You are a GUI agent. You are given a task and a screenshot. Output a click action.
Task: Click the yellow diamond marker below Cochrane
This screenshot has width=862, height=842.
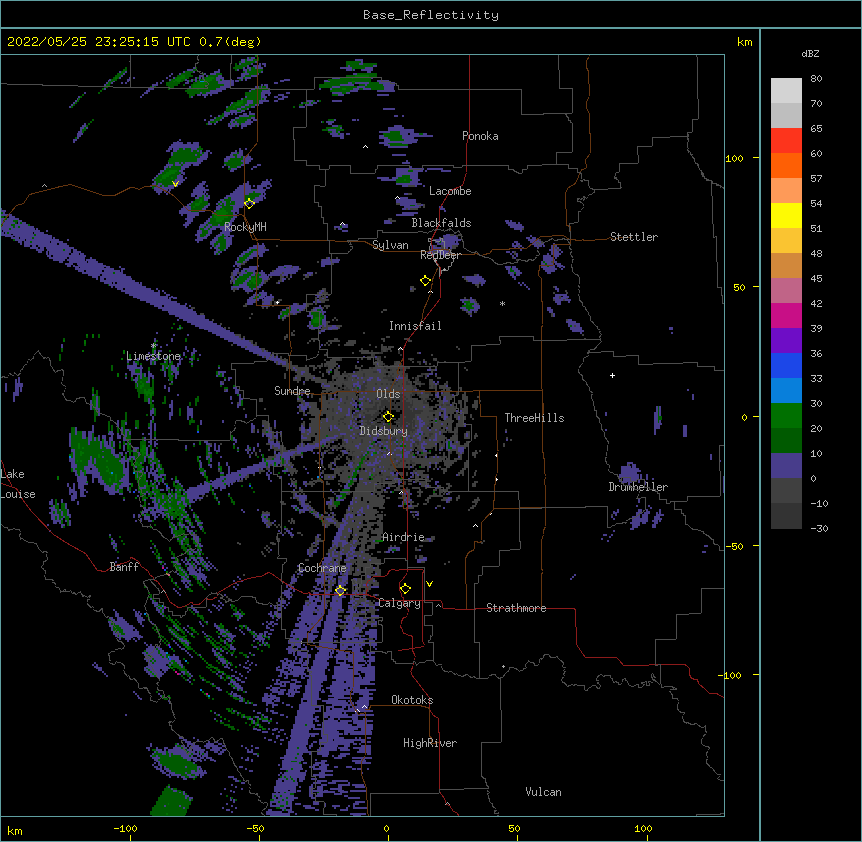click(x=340, y=590)
